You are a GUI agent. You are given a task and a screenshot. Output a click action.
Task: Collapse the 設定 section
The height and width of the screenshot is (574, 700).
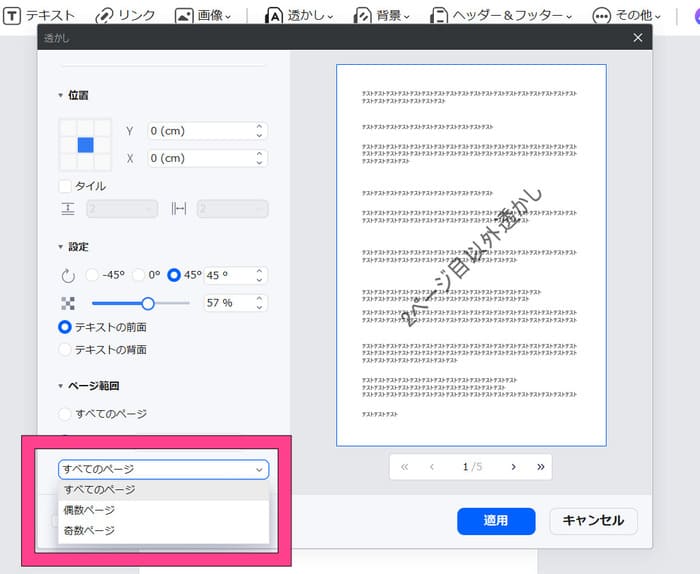pyautogui.click(x=60, y=247)
